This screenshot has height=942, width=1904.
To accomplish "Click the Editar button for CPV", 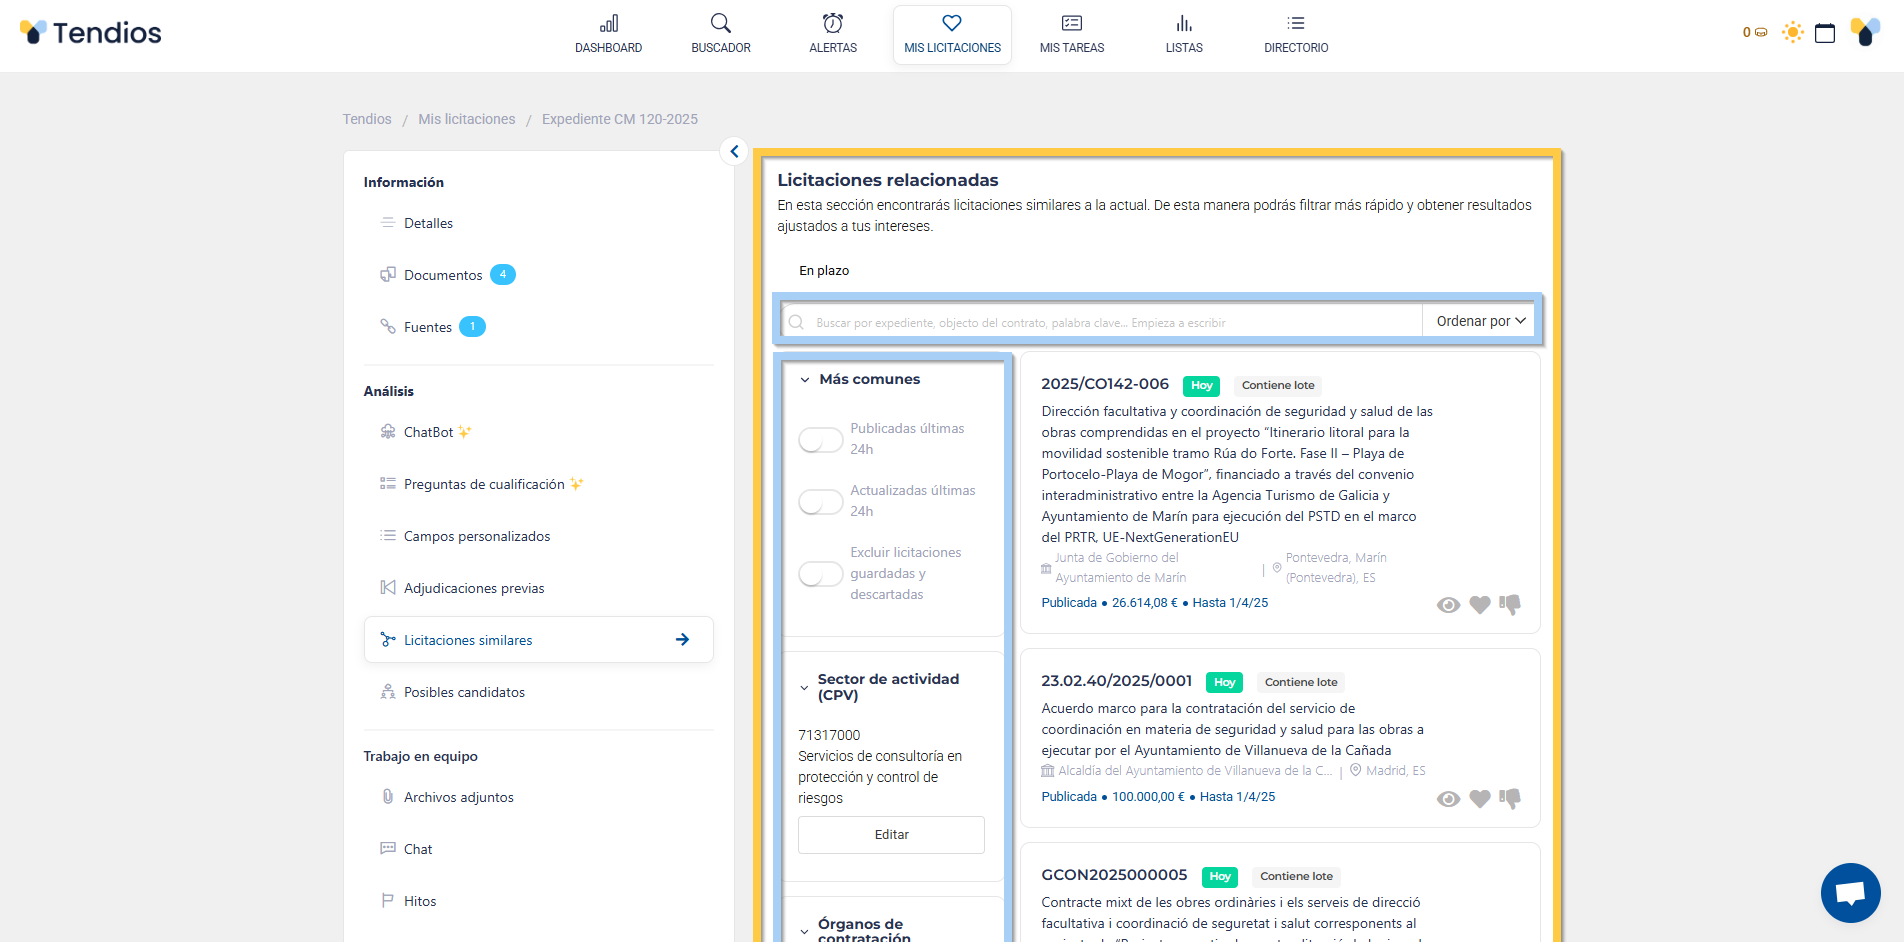I will 891,835.
